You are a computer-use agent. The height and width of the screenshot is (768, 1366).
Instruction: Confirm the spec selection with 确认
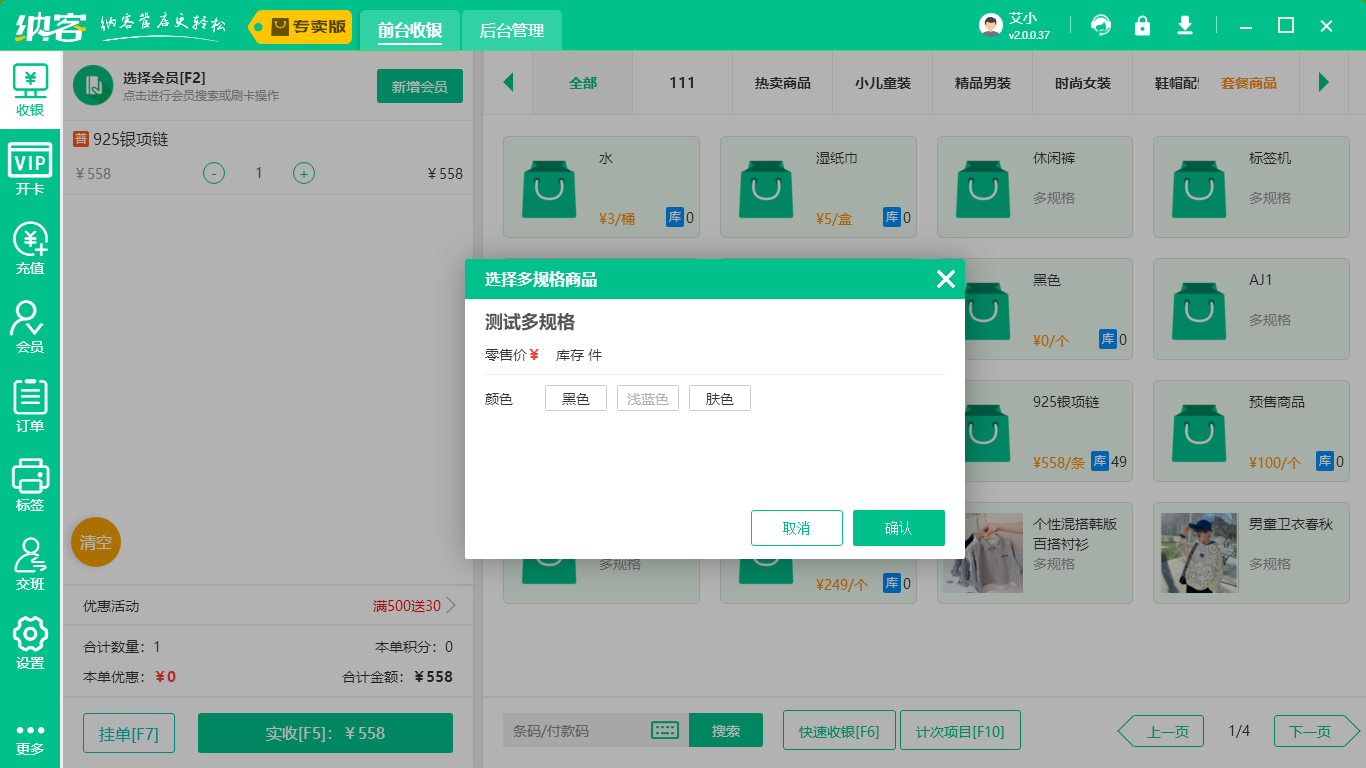click(898, 527)
